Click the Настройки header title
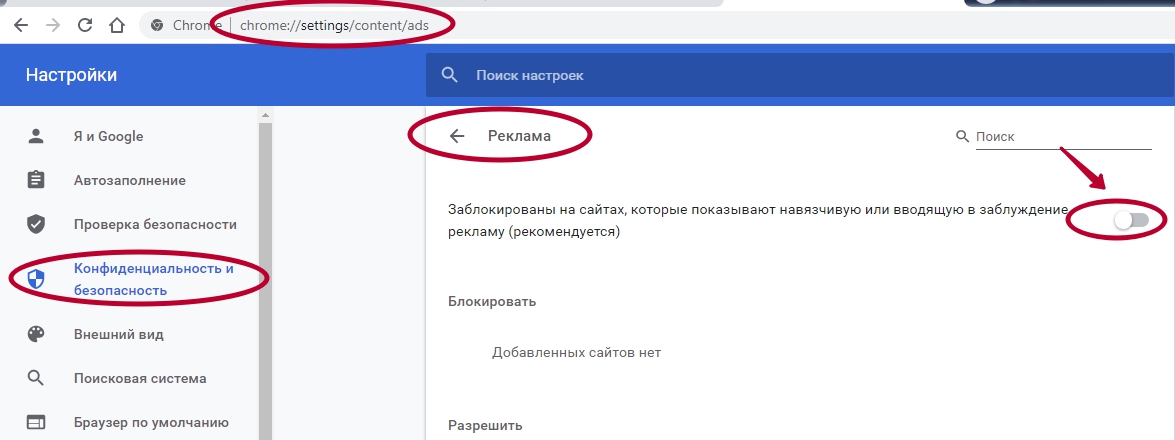Image resolution: width=1175 pixels, height=440 pixels. (x=71, y=75)
